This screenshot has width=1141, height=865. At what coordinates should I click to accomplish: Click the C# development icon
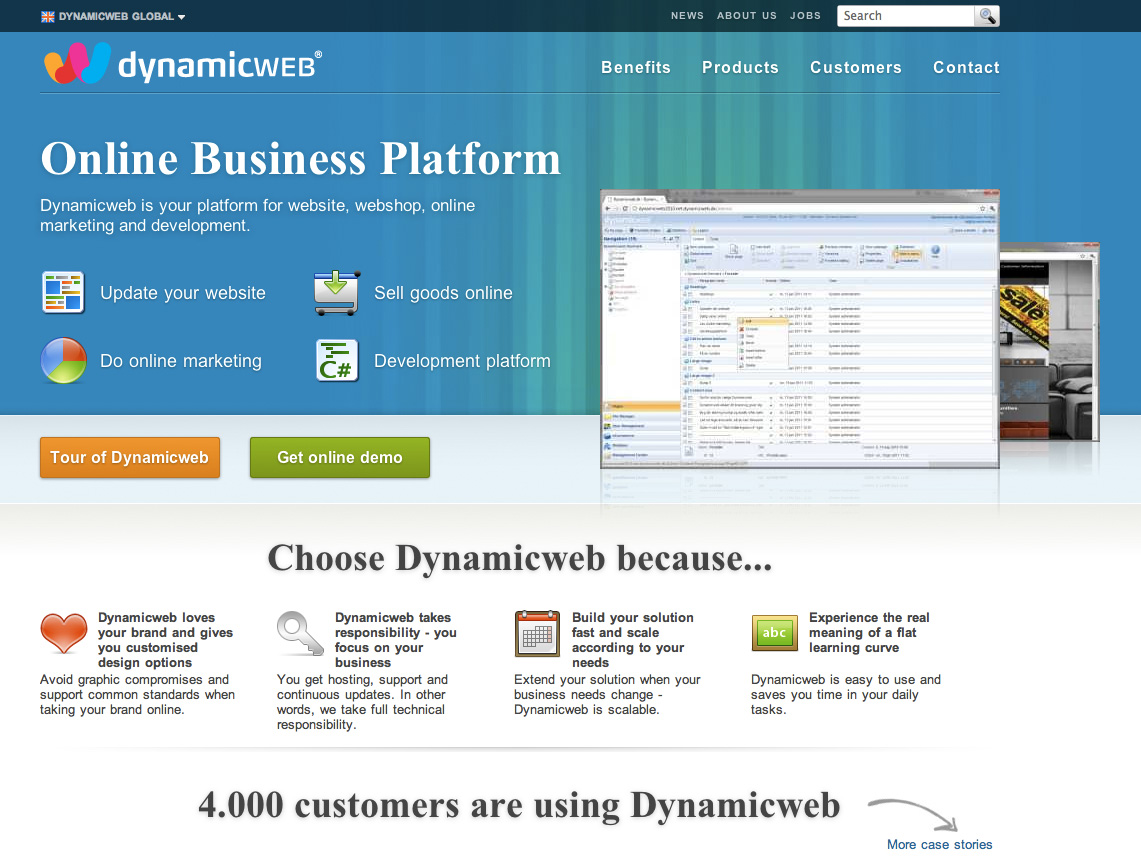tap(337, 360)
